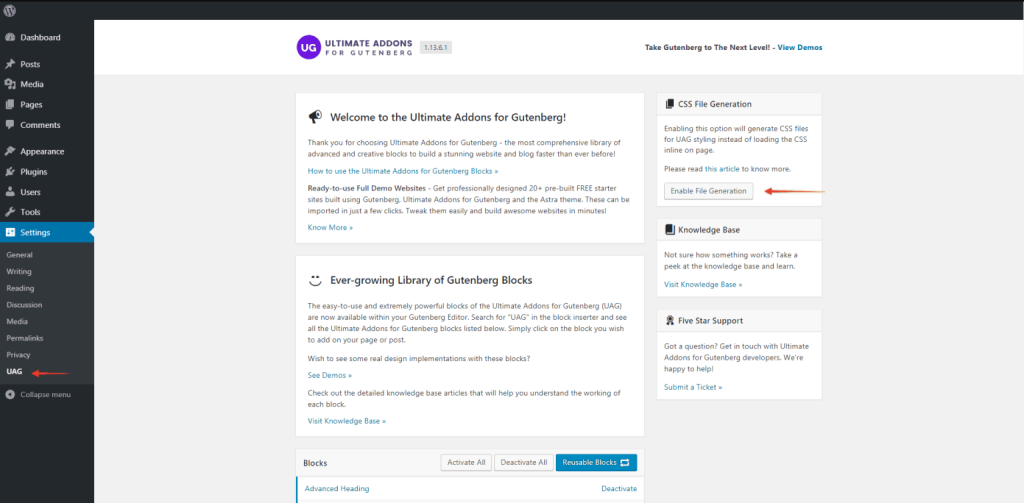Click the Pages icon in sidebar
Image resolution: width=1024 pixels, height=503 pixels.
coord(10,105)
